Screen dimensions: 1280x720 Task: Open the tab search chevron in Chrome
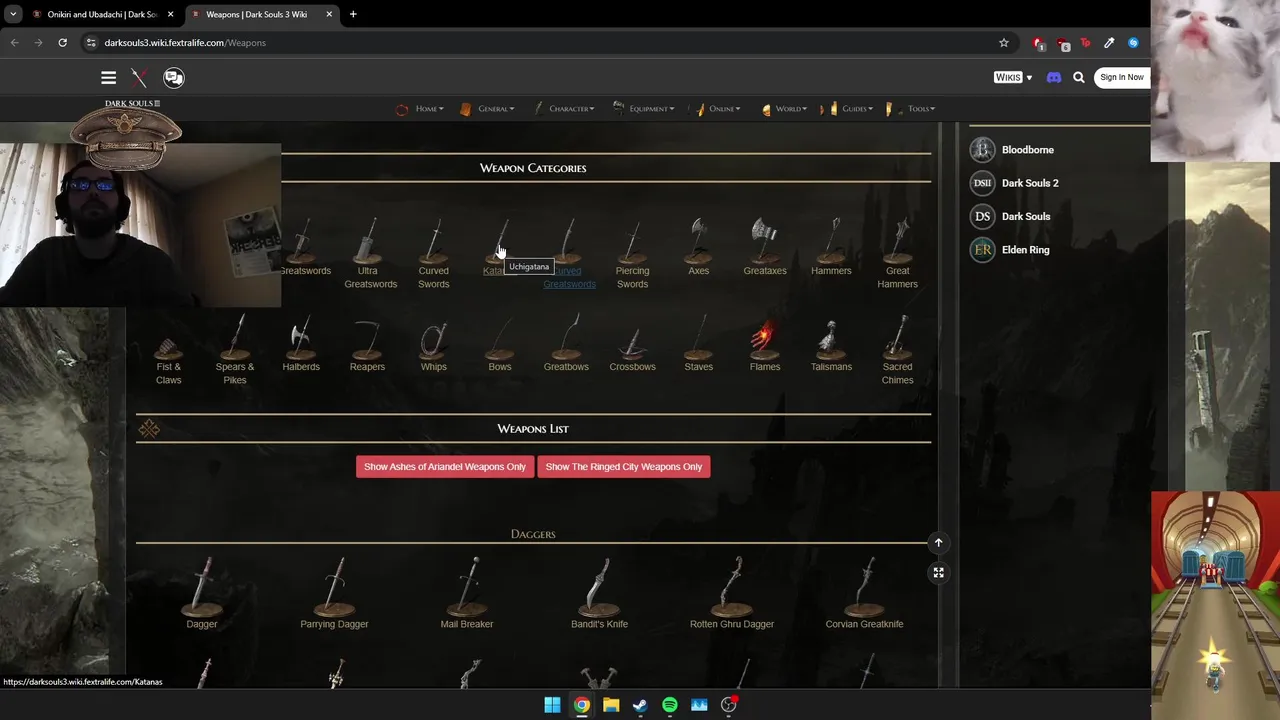click(13, 14)
